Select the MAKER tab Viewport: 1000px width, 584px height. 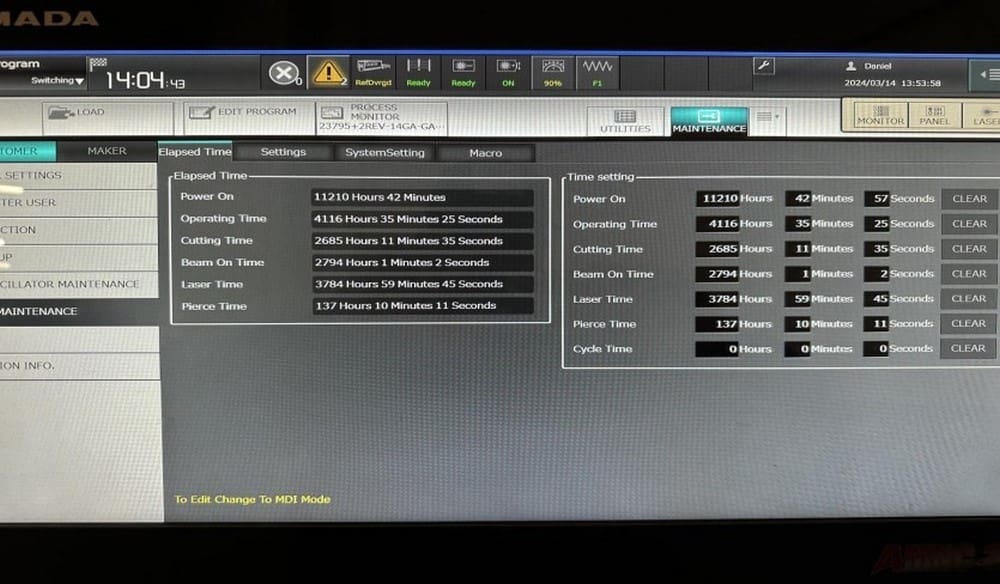(x=107, y=151)
